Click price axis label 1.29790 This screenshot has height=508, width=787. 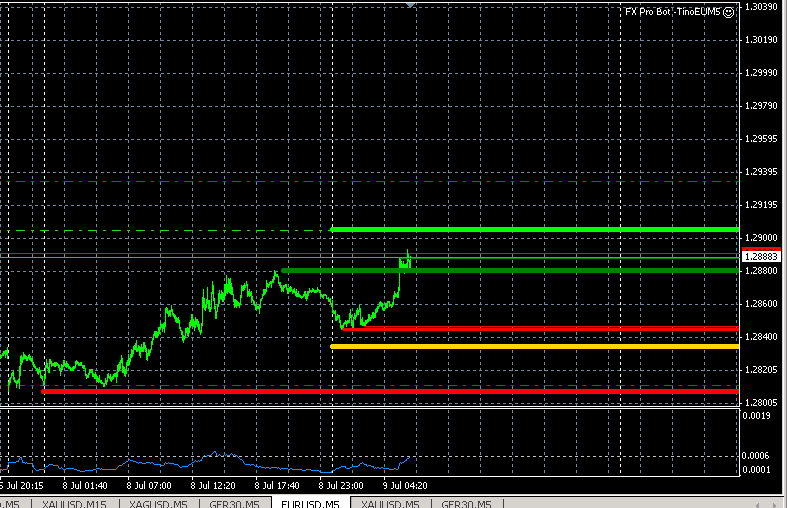[x=761, y=106]
